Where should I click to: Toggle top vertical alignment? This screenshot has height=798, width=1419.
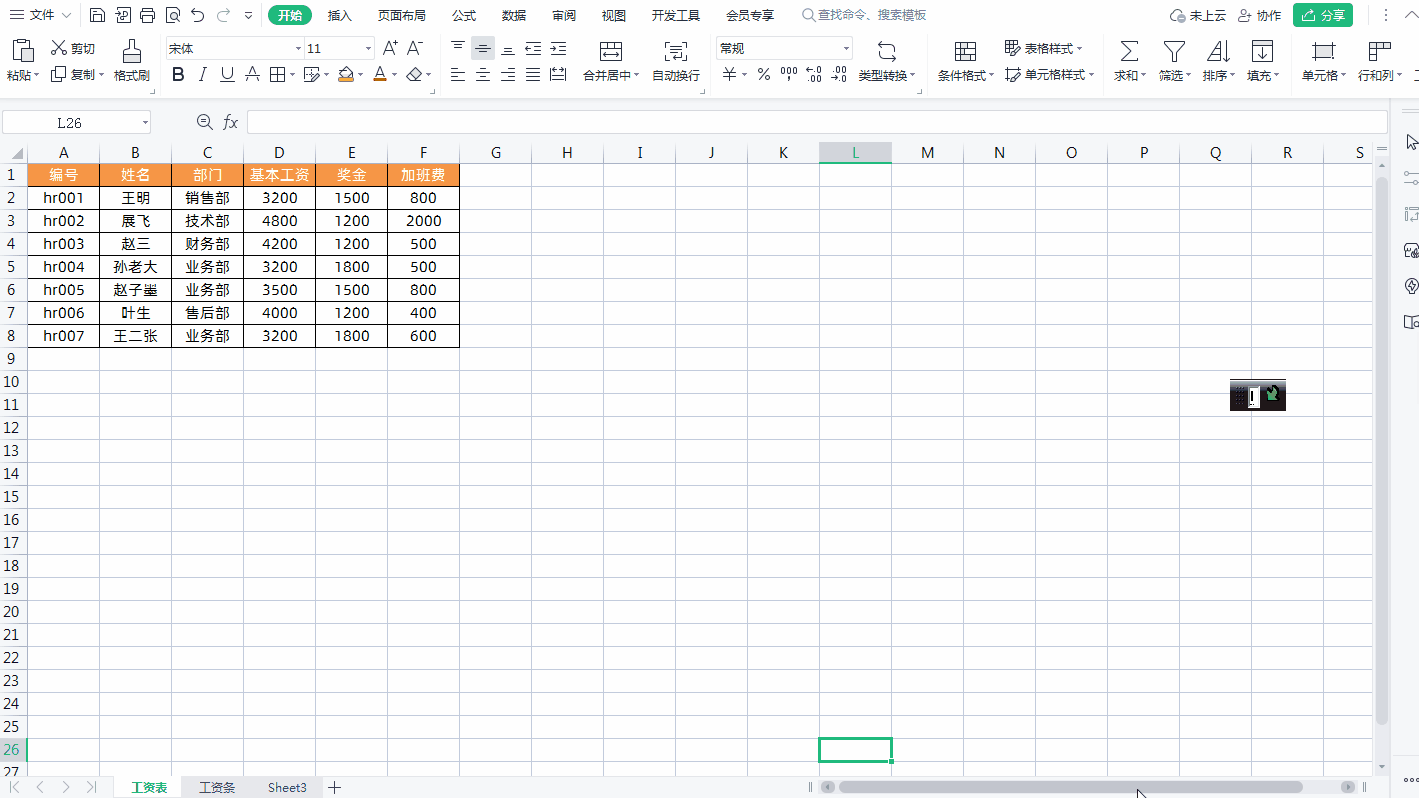(458, 48)
